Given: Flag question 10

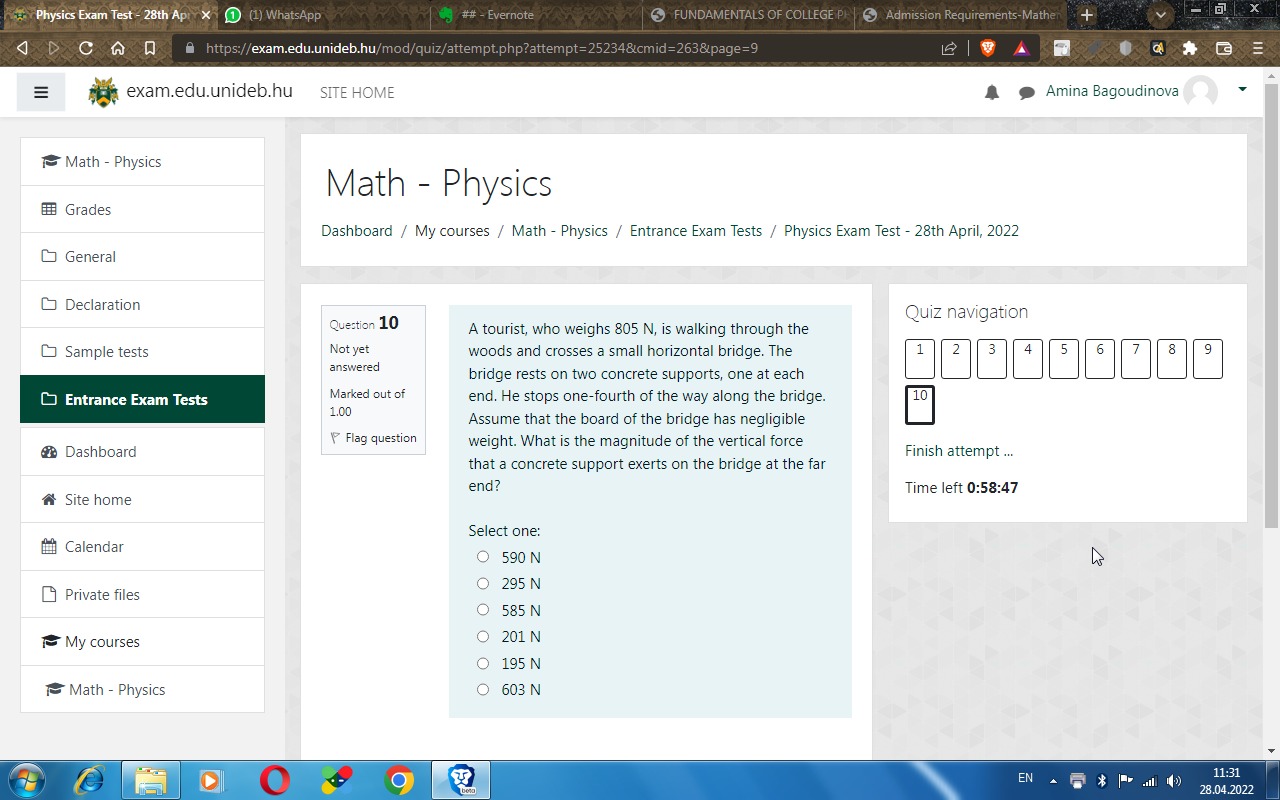Looking at the screenshot, I should pos(373,438).
